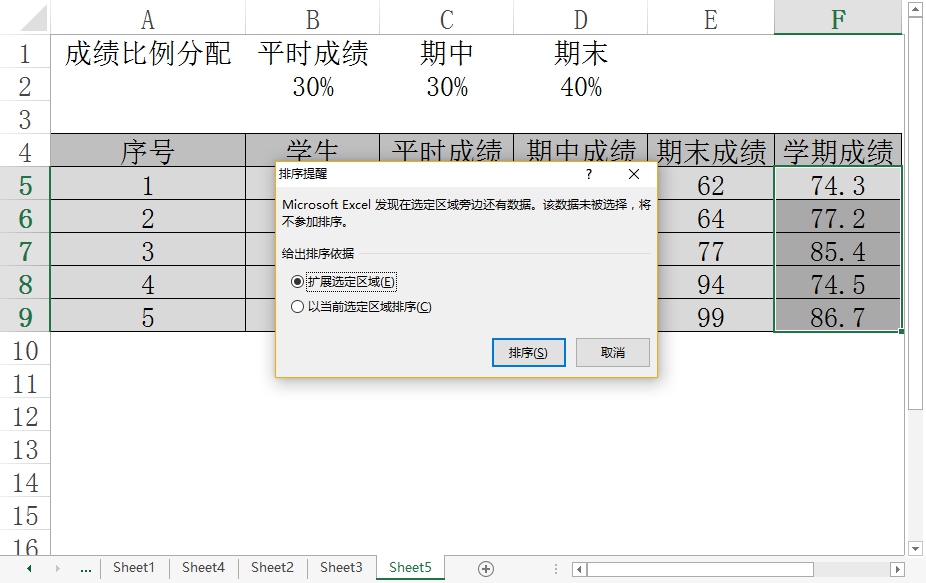Viewport: 926px width, 583px height.
Task: Select row 10 header
Action: coord(25,351)
